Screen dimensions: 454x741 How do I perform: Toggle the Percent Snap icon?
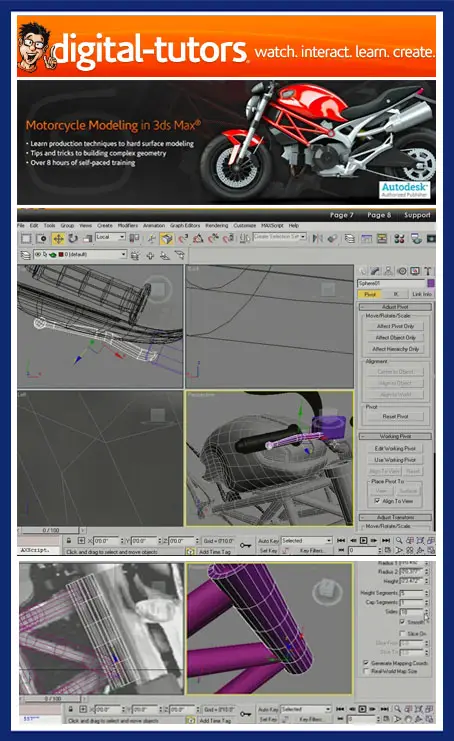[213, 239]
